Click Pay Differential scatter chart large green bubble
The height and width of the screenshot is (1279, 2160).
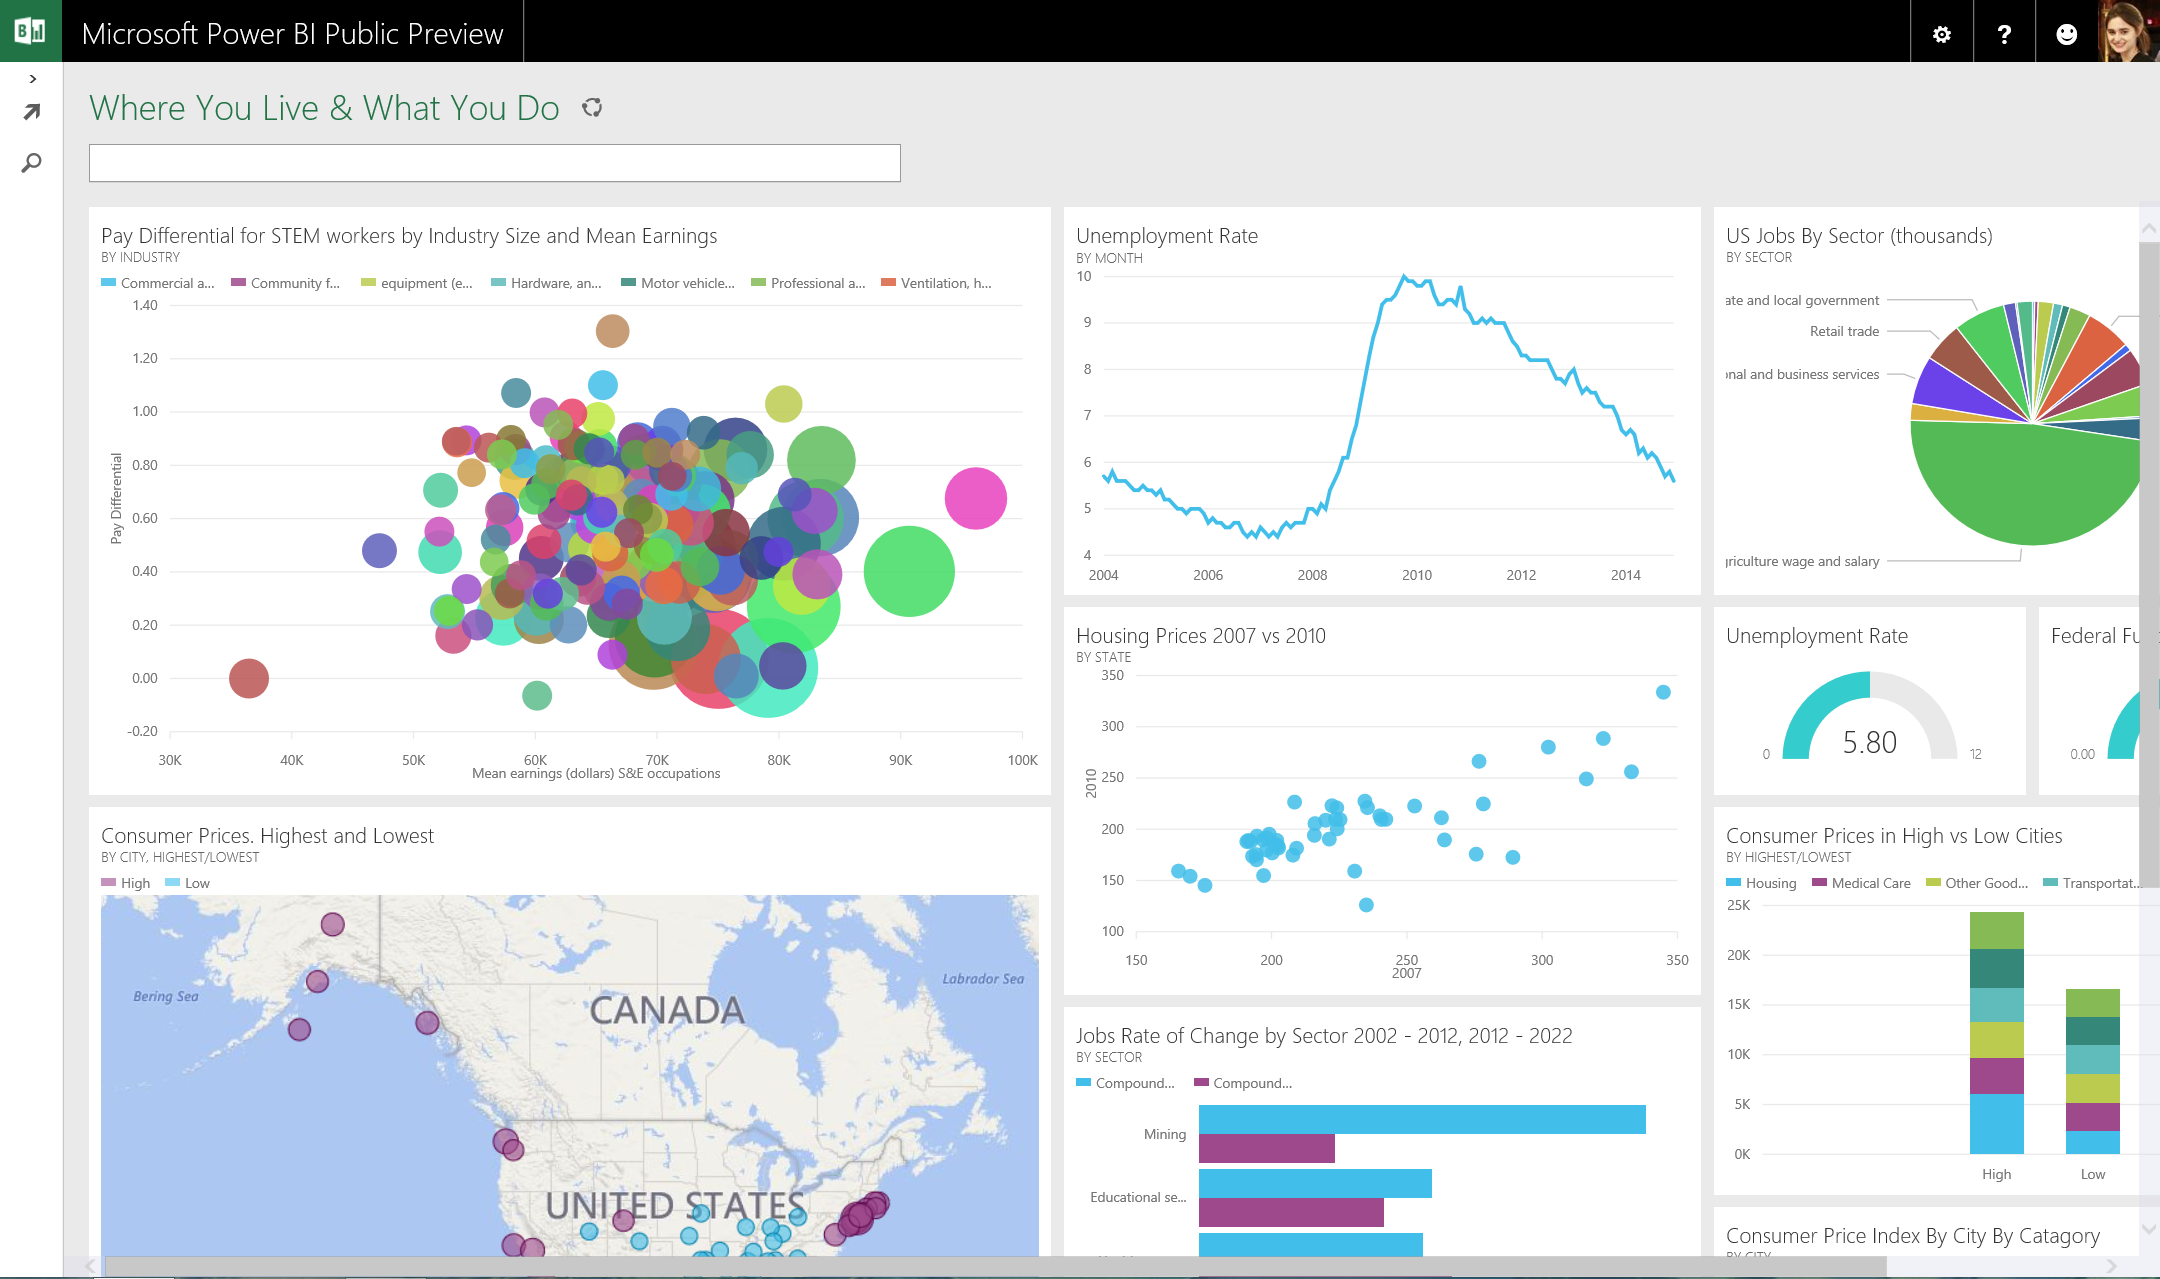coord(907,573)
